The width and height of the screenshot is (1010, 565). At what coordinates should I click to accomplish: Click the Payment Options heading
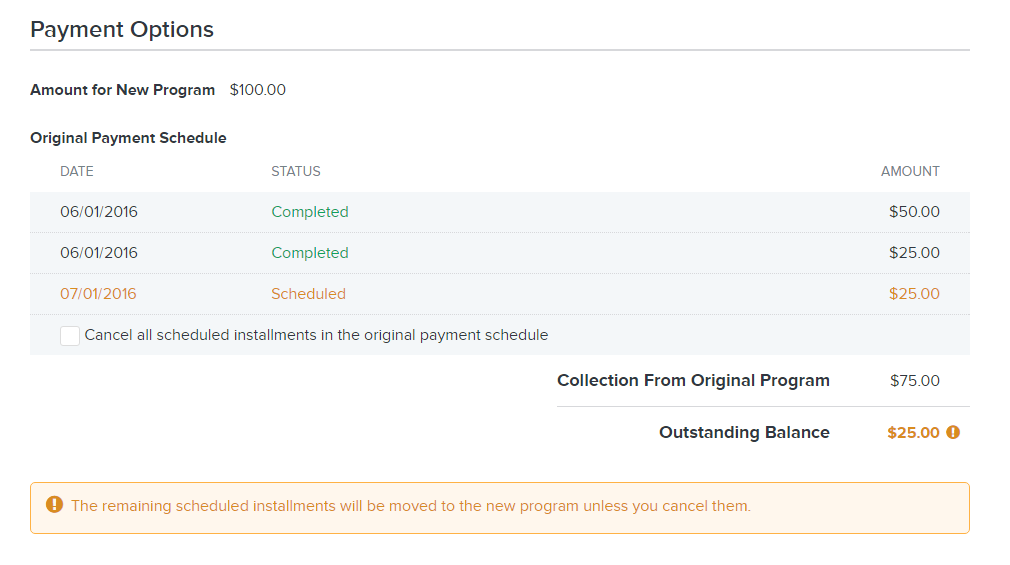[x=122, y=30]
